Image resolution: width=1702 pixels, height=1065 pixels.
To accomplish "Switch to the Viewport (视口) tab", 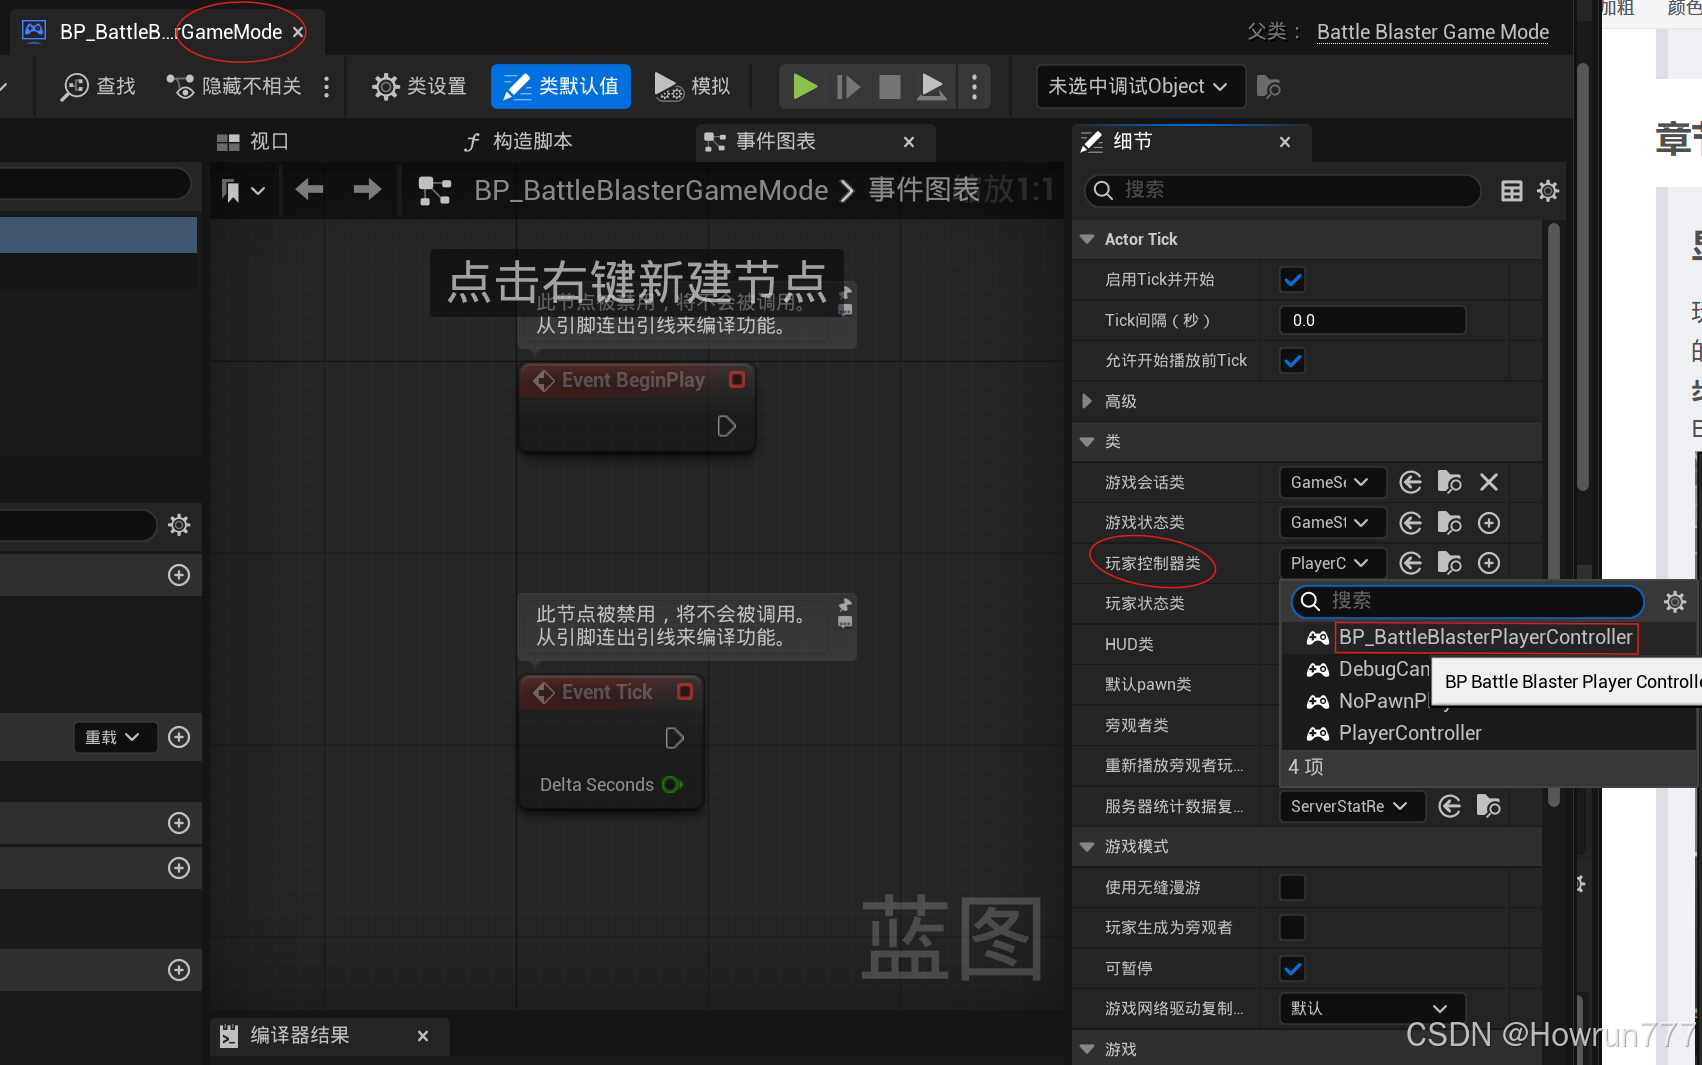I will pos(254,142).
